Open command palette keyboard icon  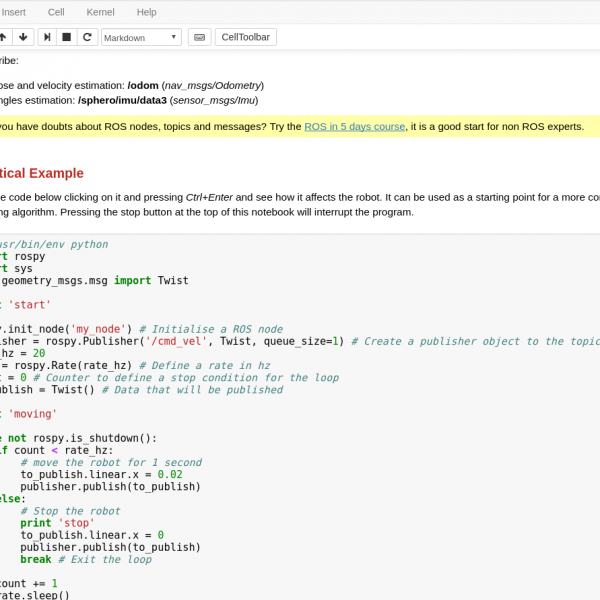tap(199, 37)
